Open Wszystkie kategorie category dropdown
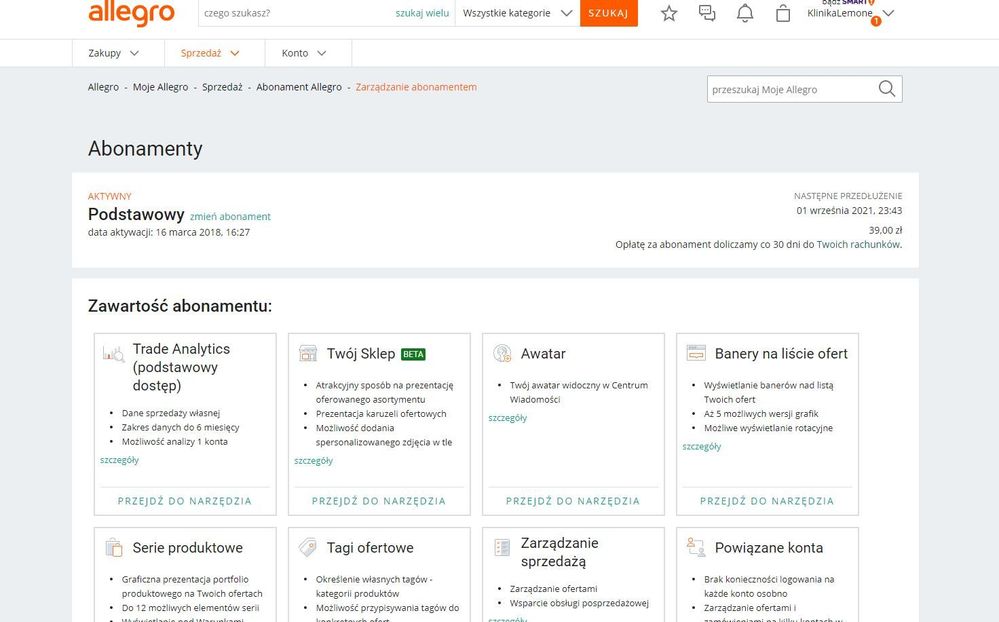The width and height of the screenshot is (999, 622). [x=517, y=13]
